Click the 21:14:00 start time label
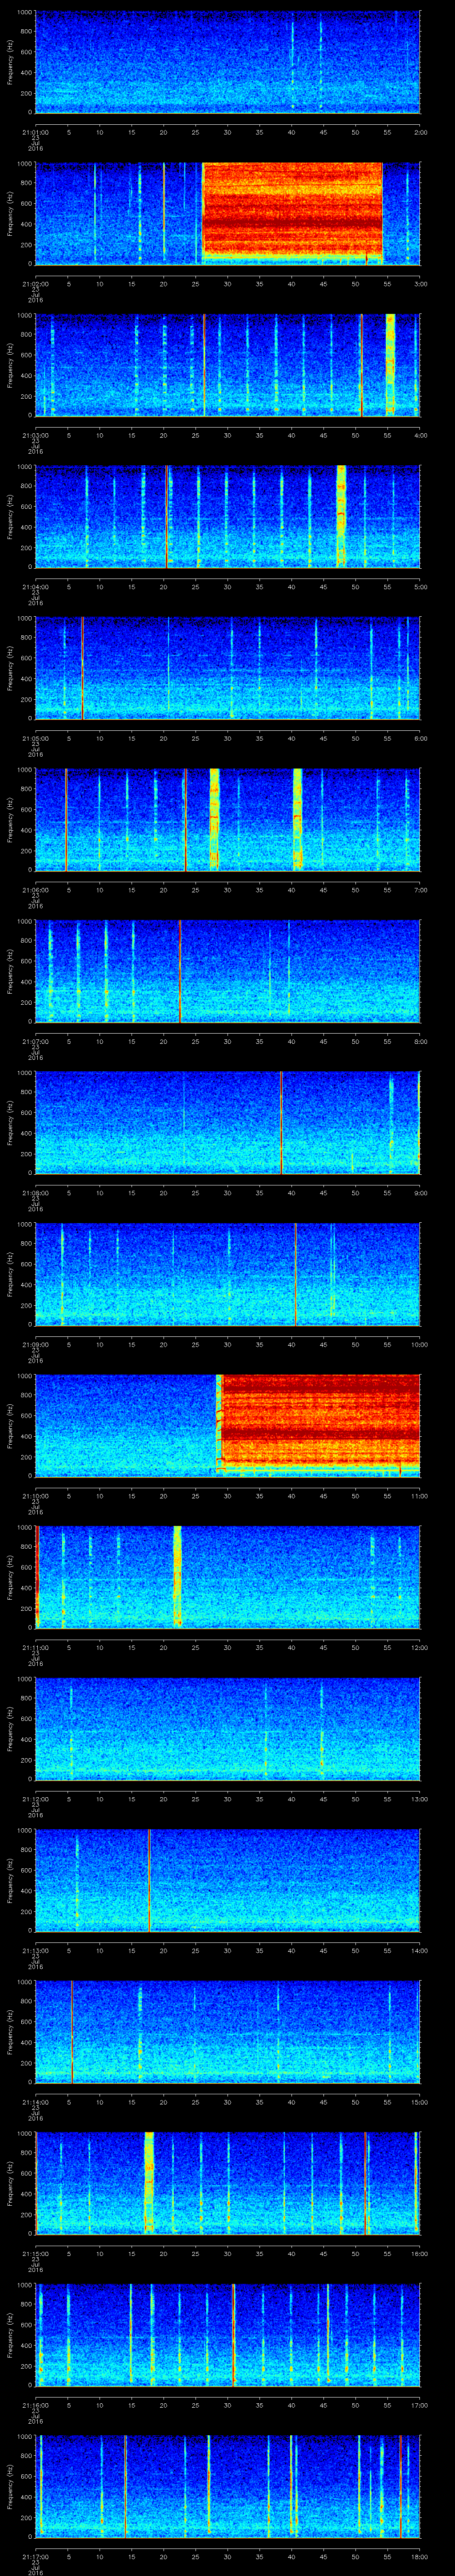Image resolution: width=455 pixels, height=2576 pixels. point(35,2102)
